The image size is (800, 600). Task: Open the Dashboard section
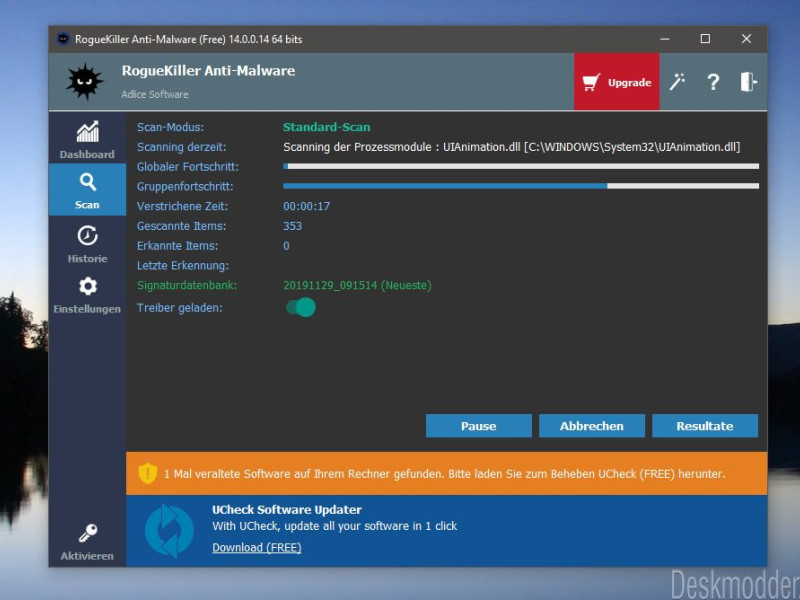87,140
